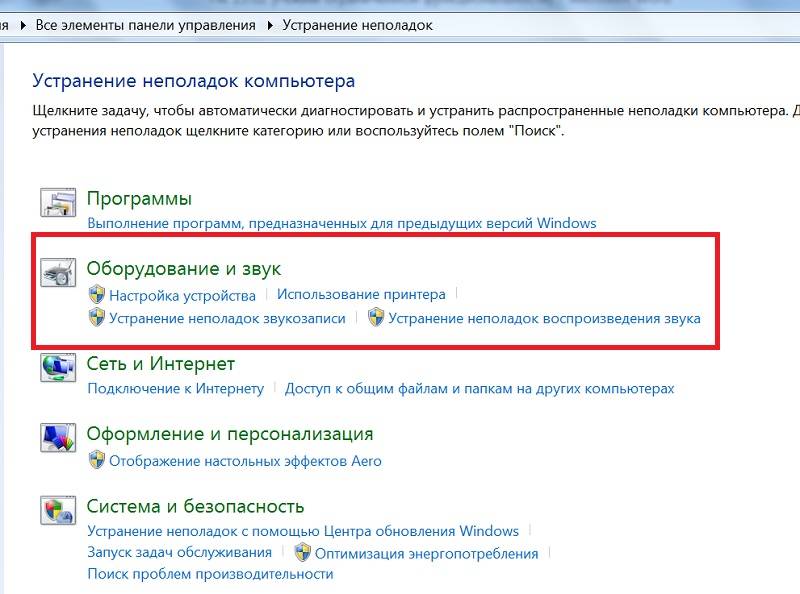Click shield icon beside Настройка устройства
The width and height of the screenshot is (800, 594).
tap(97, 295)
